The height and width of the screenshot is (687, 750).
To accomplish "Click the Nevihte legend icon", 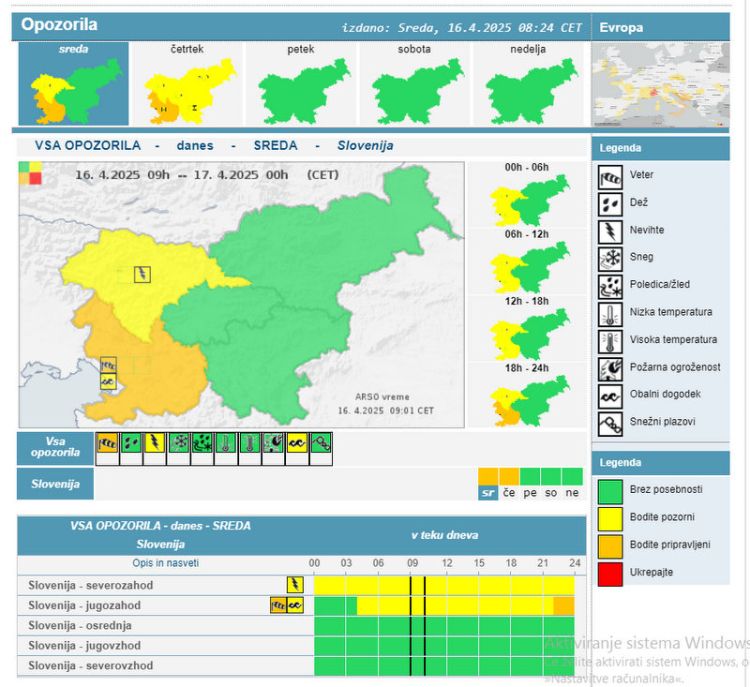I will tap(610, 232).
